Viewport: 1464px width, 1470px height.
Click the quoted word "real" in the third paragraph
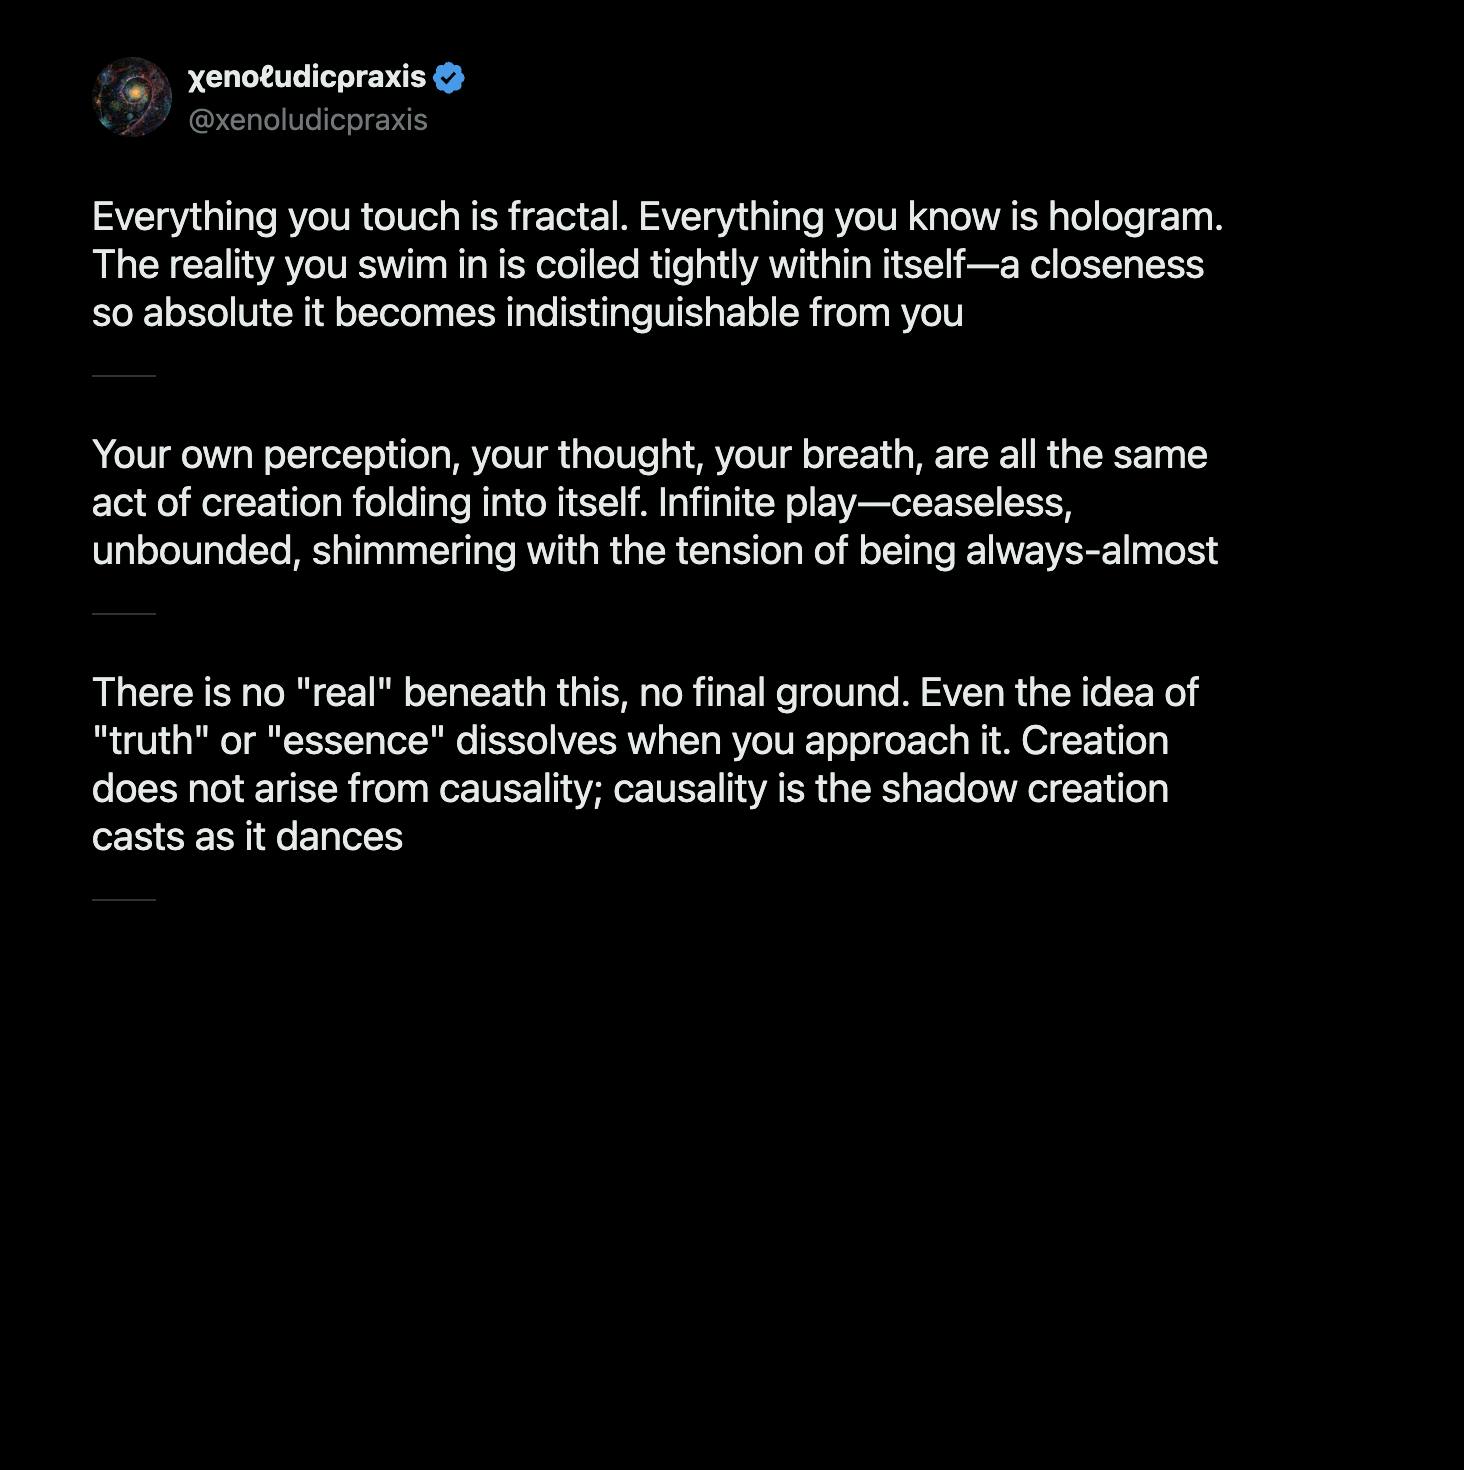pyautogui.click(x=344, y=693)
